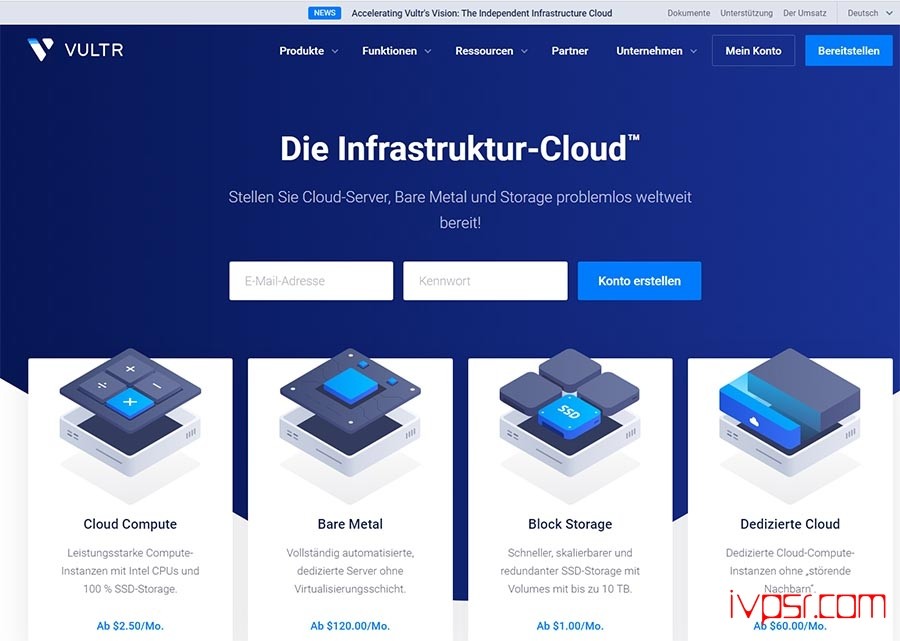Focus the E-Mail-Adresse field
This screenshot has width=900, height=641.
[x=311, y=281]
